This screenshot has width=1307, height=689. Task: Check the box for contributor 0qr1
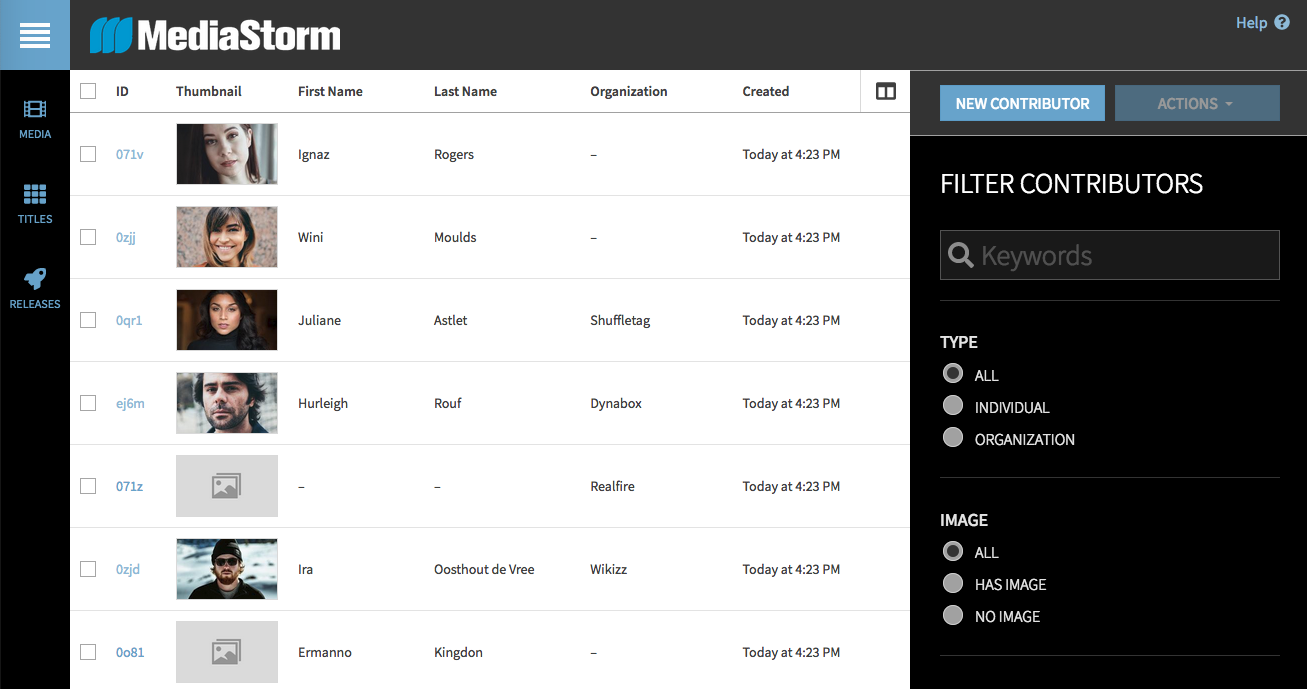[88, 320]
